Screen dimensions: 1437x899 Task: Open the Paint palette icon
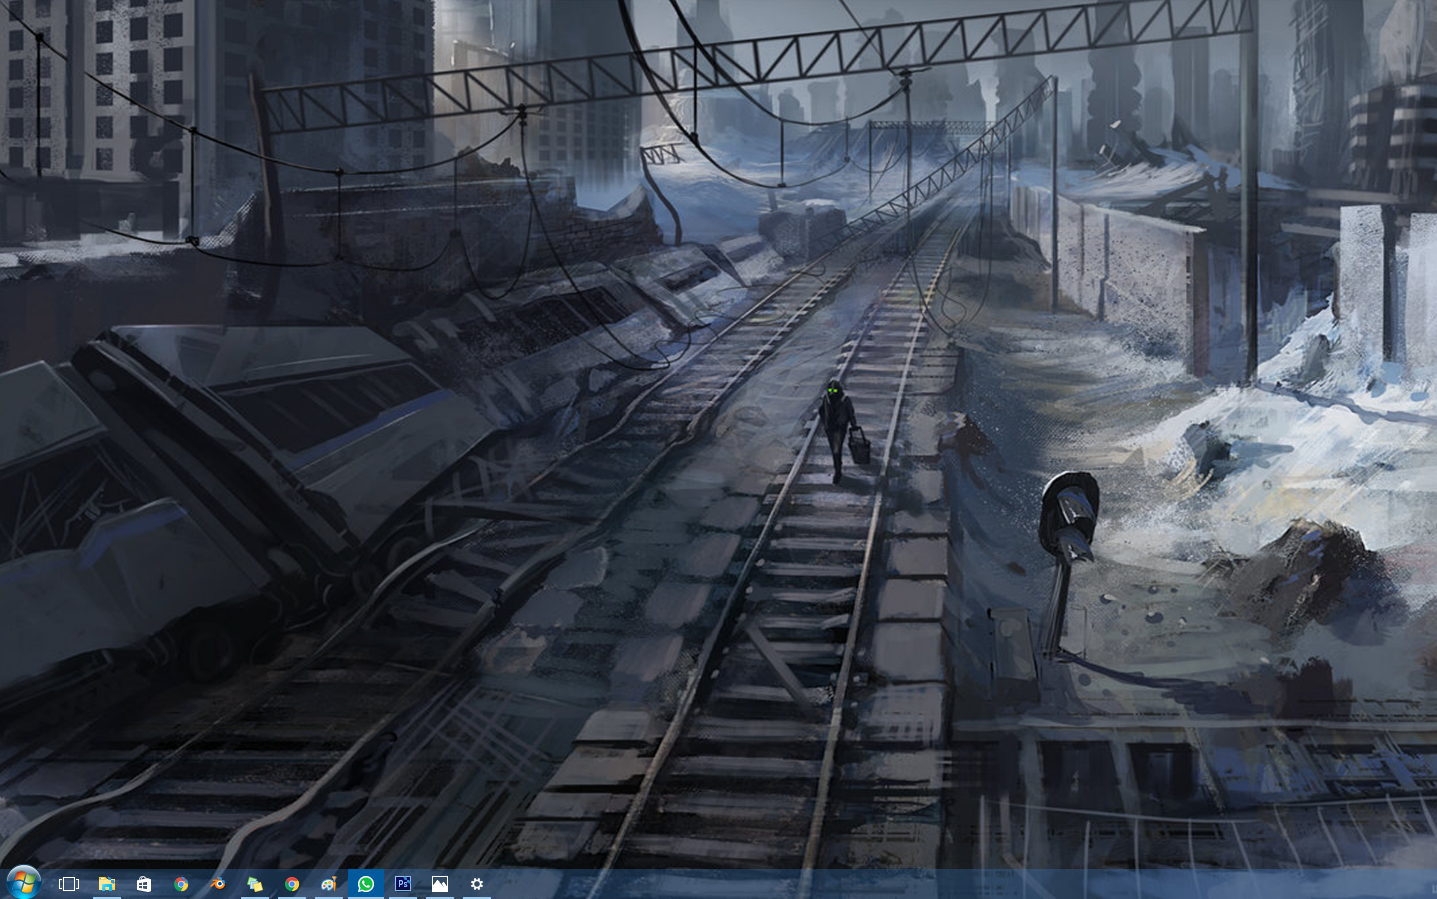(329, 884)
